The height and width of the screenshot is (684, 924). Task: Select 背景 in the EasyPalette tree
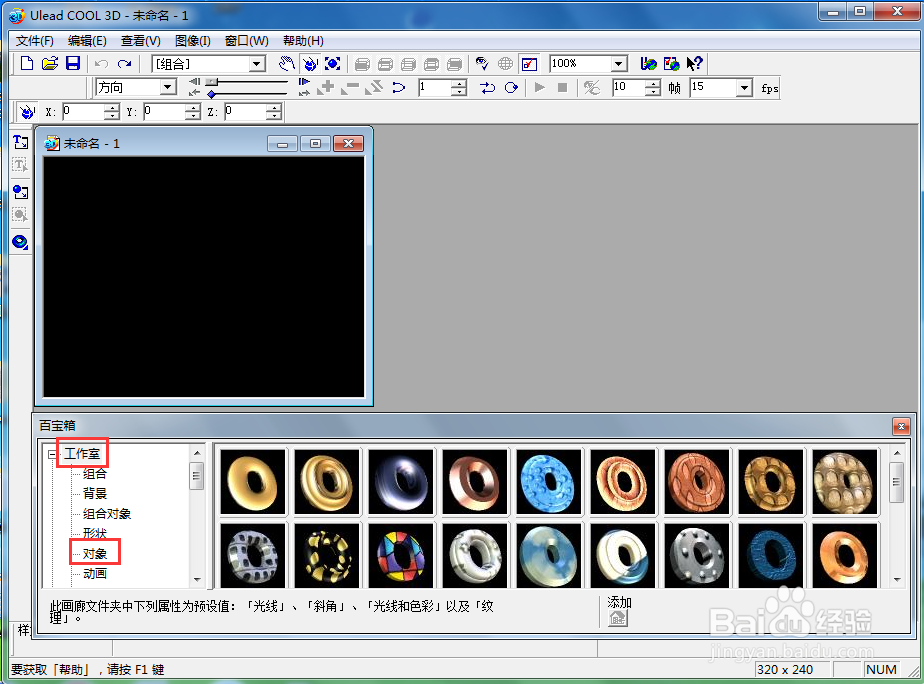point(95,494)
